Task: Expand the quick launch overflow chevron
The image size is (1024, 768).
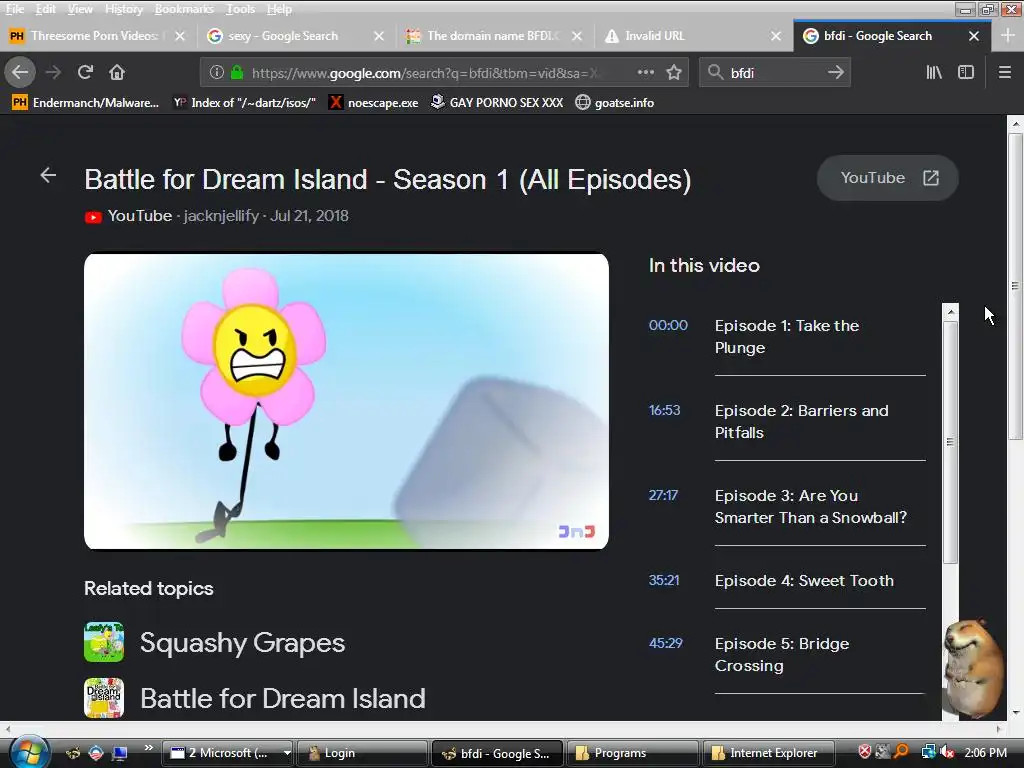Action: coord(148,748)
